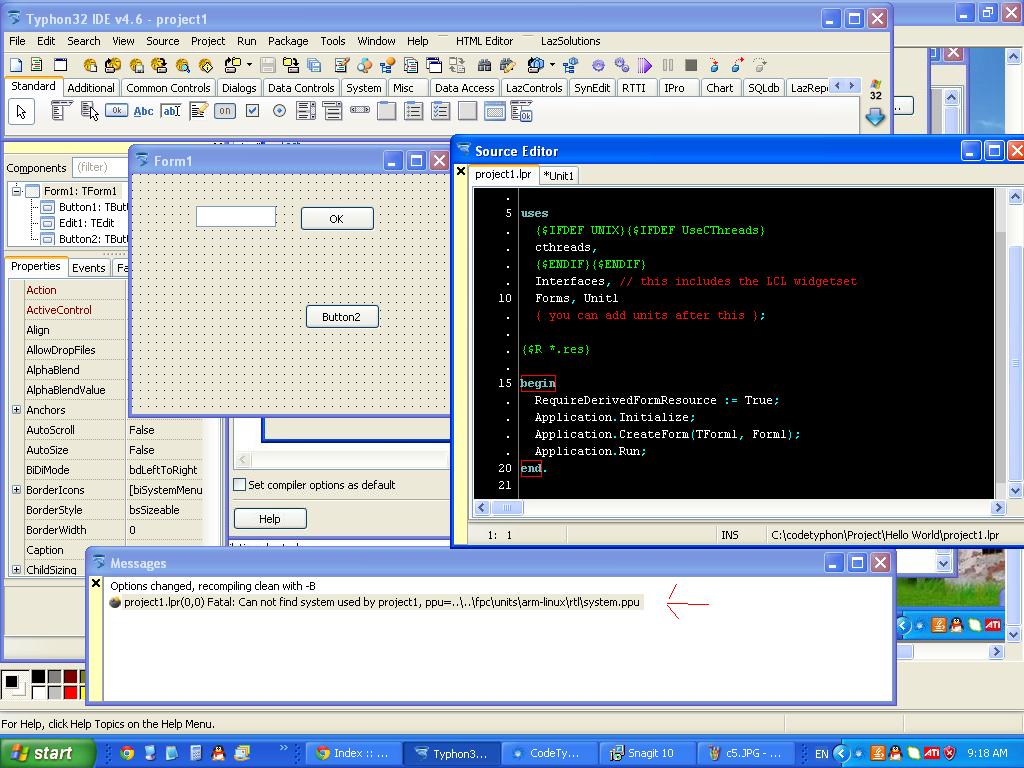Click the Edit1 text box on Form1
The height and width of the screenshot is (768, 1024).
point(236,217)
